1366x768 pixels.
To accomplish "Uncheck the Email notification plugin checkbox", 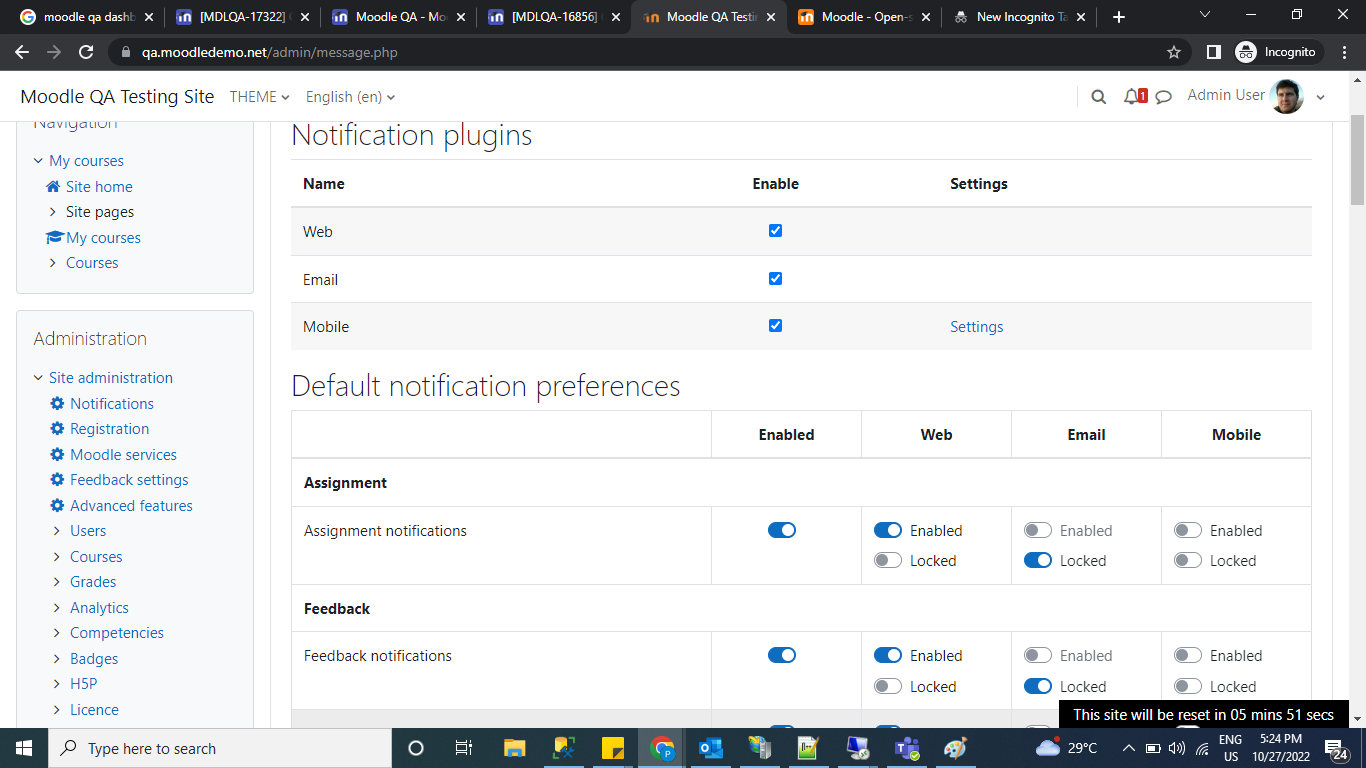I will [775, 278].
